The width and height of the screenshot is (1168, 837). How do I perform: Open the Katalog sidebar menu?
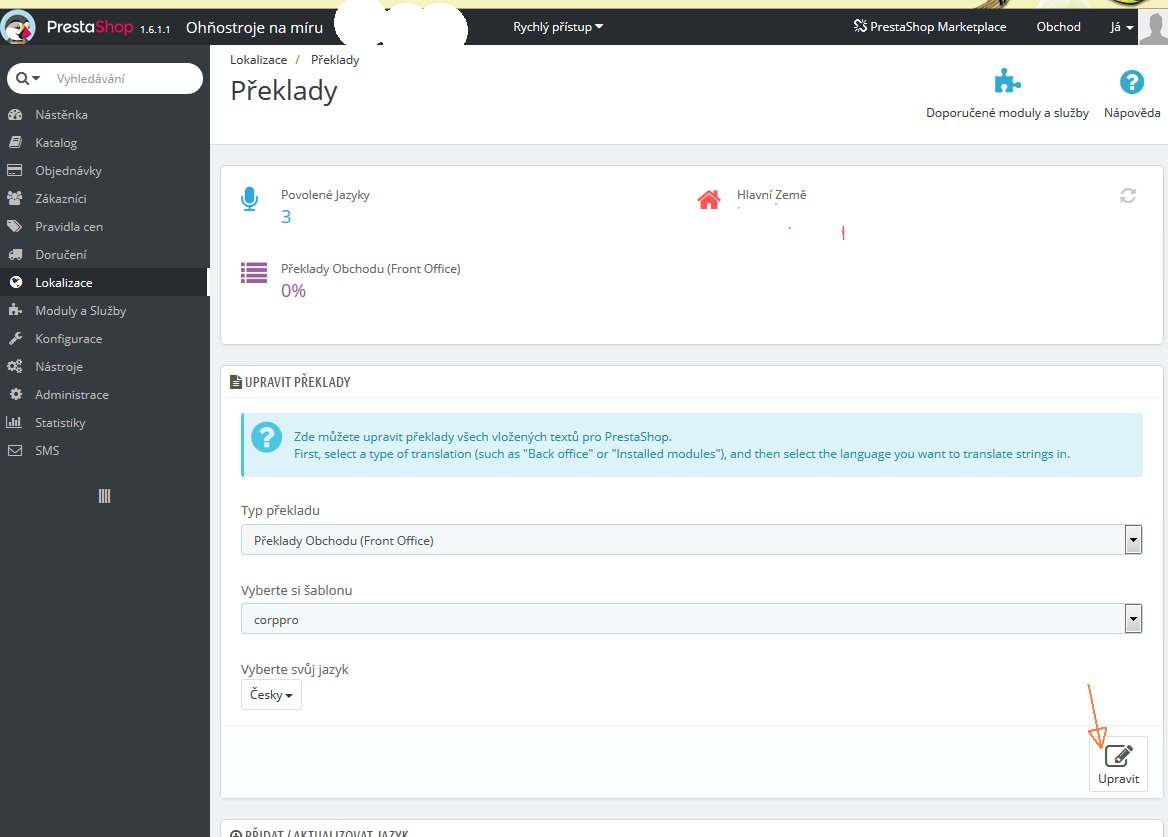pos(56,143)
